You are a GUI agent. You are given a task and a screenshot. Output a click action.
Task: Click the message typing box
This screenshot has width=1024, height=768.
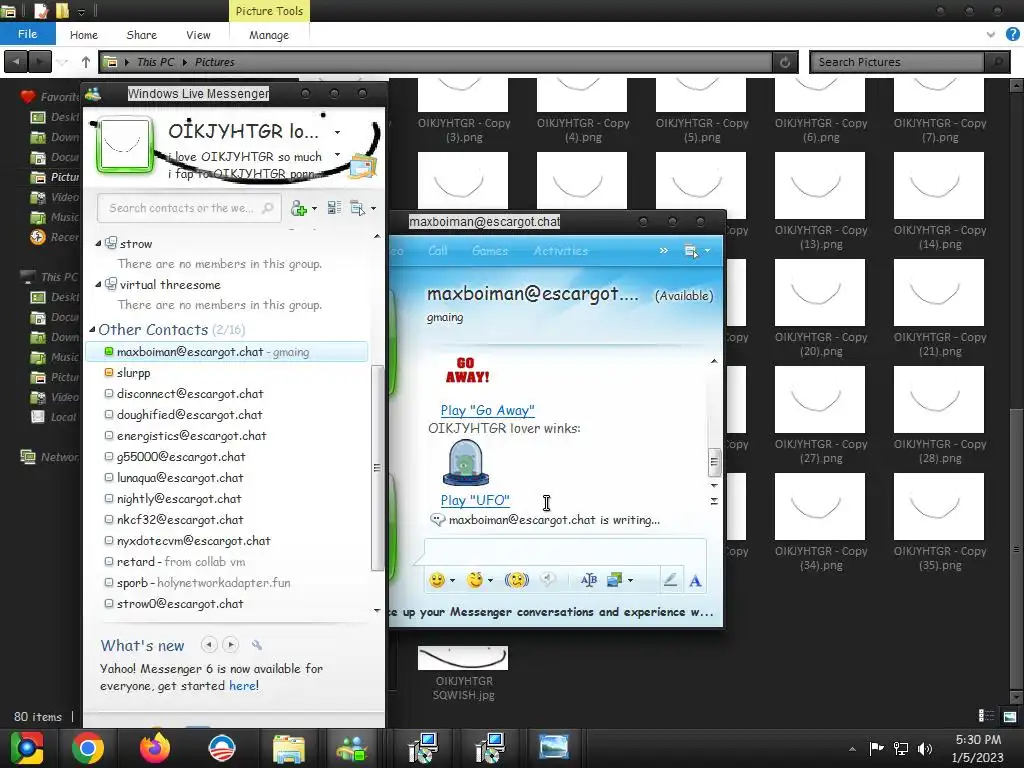click(565, 551)
